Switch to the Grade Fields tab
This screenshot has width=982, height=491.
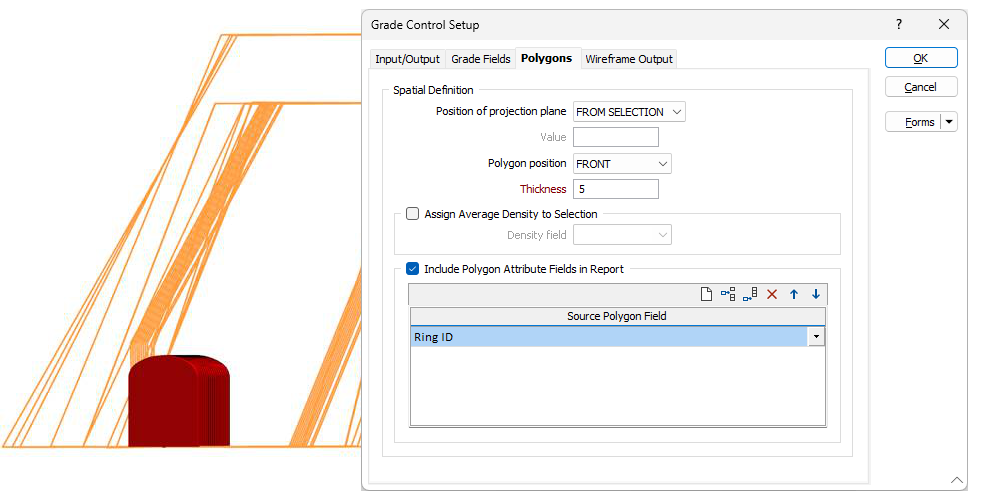point(481,59)
